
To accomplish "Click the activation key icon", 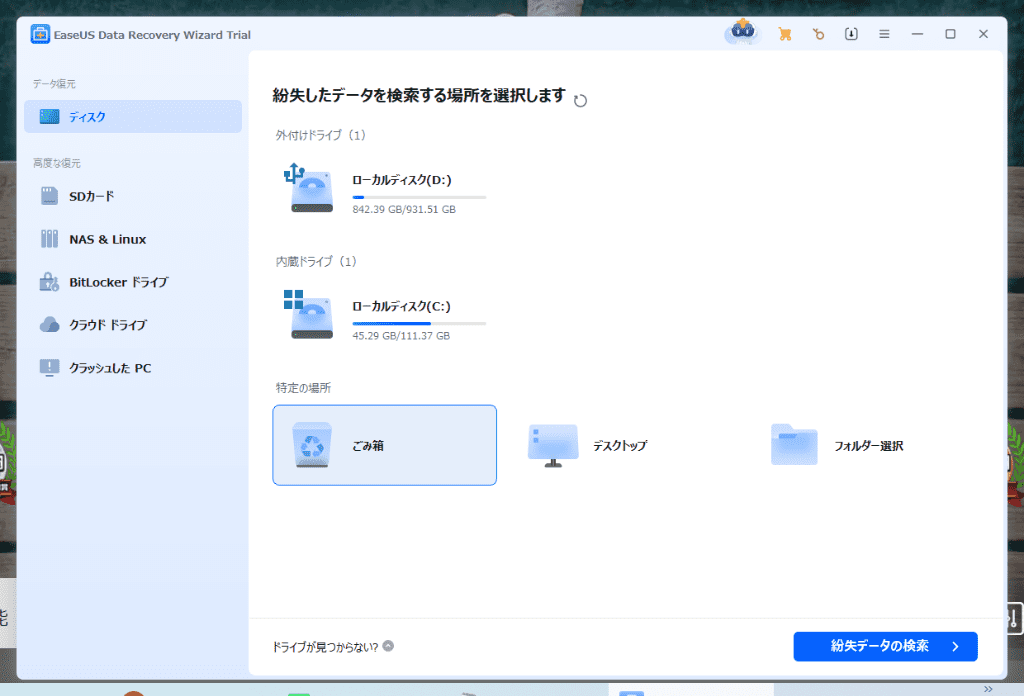I will (x=818, y=34).
